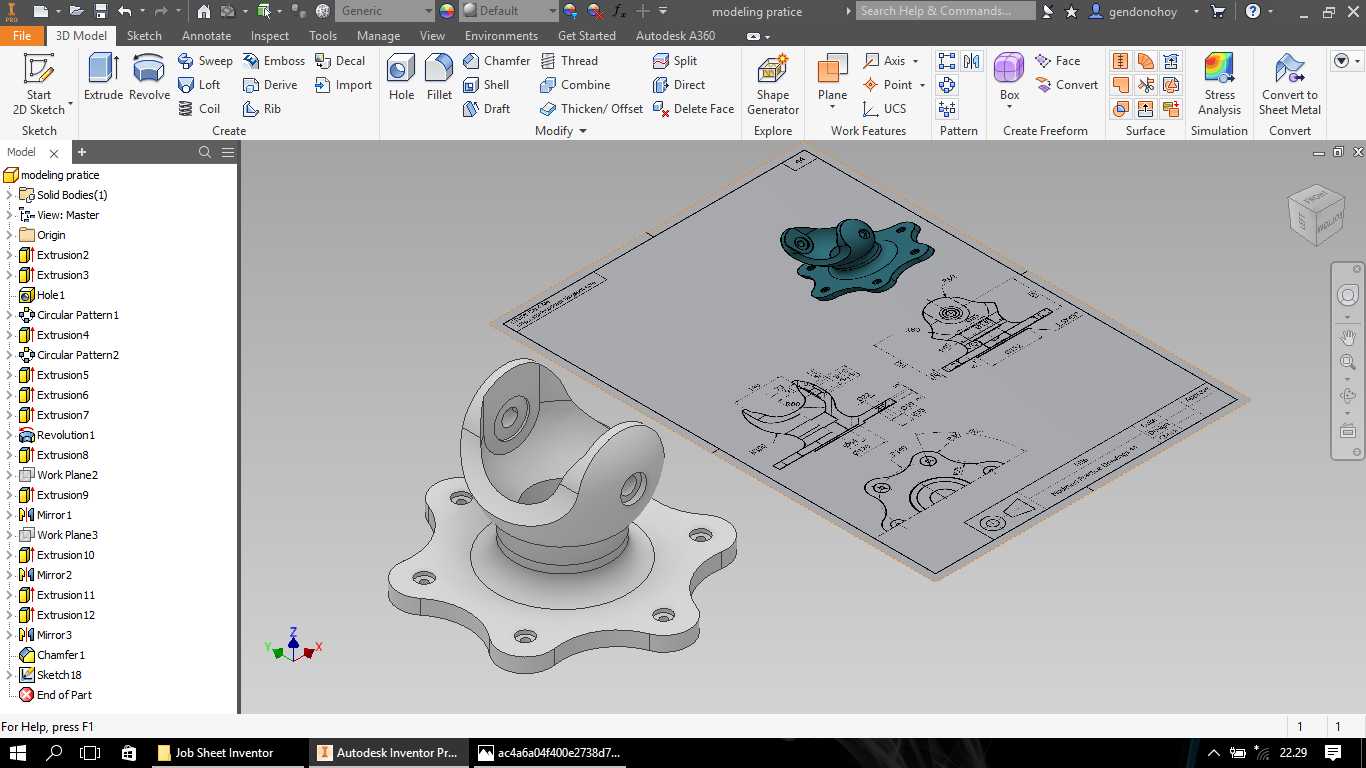Open the Shape Generator
Image resolution: width=1366 pixels, height=768 pixels.
coord(772,85)
